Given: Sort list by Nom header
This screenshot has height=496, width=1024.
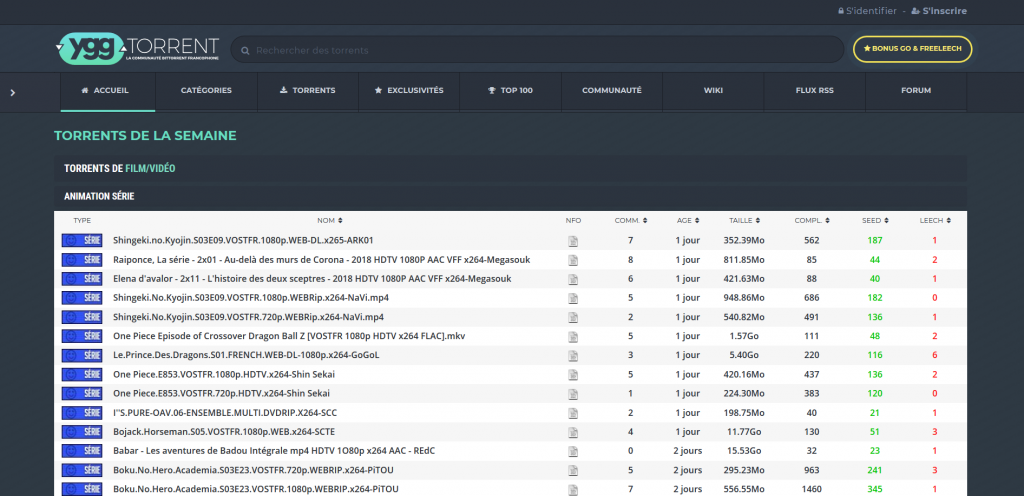Looking at the screenshot, I should tap(329, 220).
